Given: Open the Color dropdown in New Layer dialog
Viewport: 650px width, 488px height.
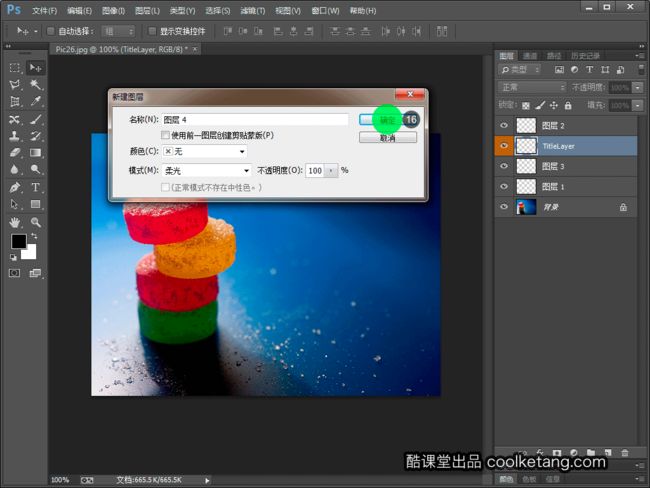Looking at the screenshot, I should coord(205,151).
